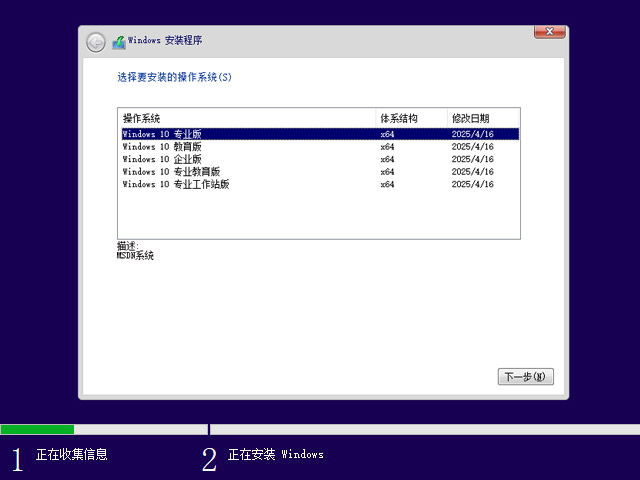Screen dimensions: 640x480
Task: Click the x64 cell for 教育版
Action: [x=387, y=147]
